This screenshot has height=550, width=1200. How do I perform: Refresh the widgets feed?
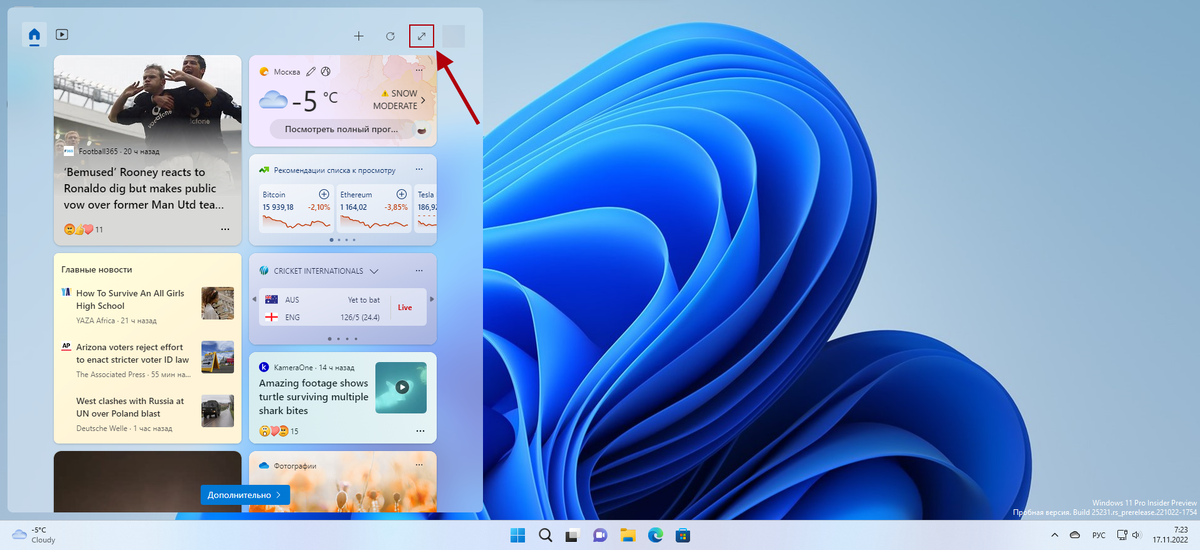(390, 36)
